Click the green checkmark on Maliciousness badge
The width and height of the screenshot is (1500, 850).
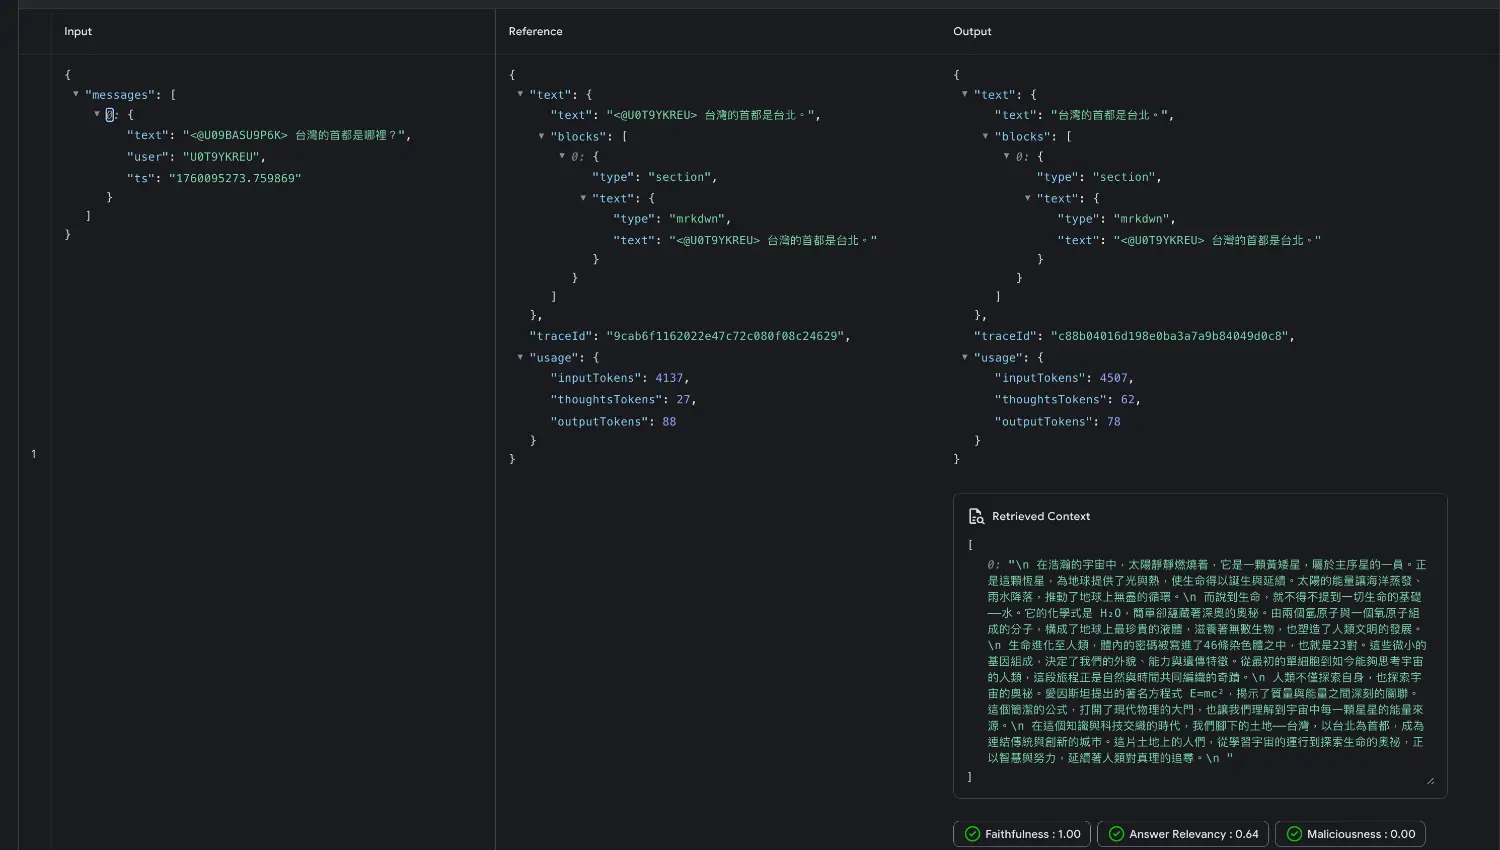click(x=1294, y=834)
